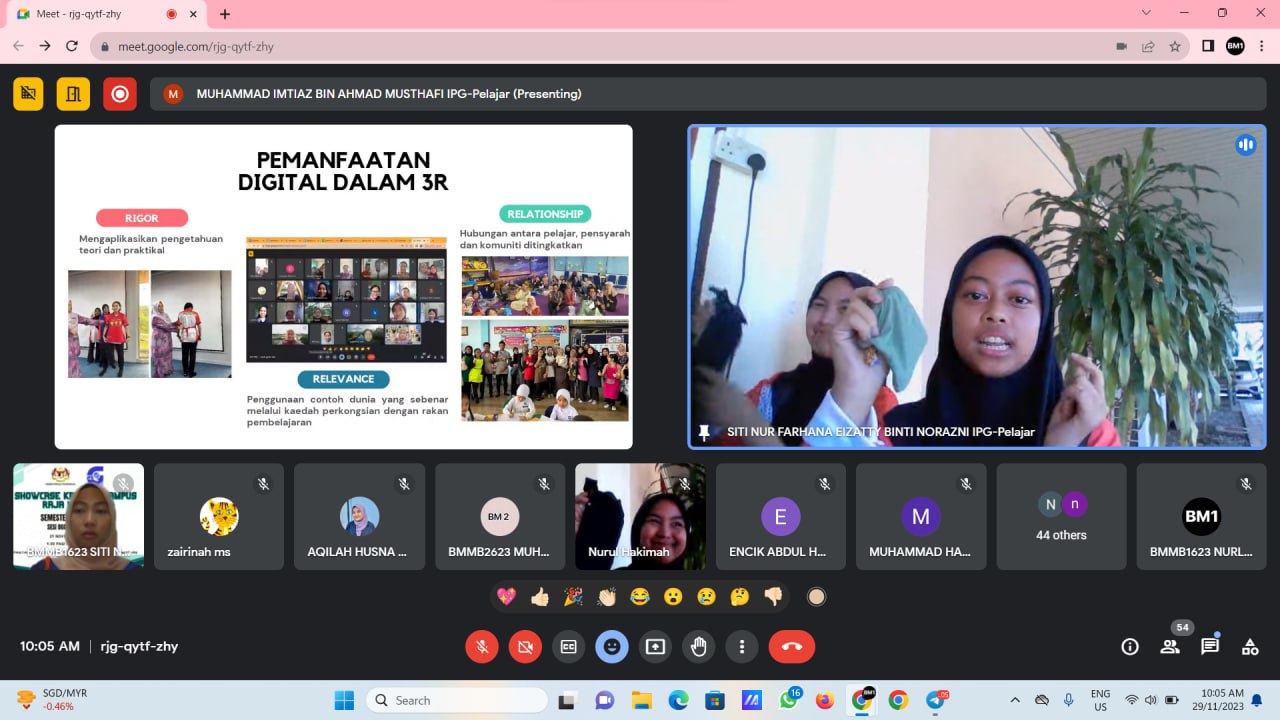Turn on the camera
This screenshot has height=720, width=1280.
coord(525,647)
